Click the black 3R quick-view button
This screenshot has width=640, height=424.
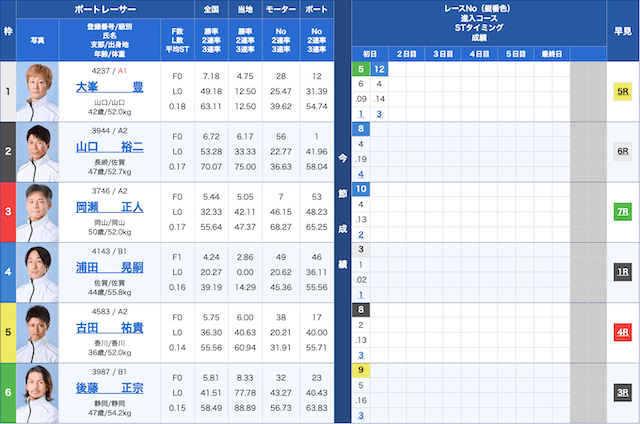[622, 392]
